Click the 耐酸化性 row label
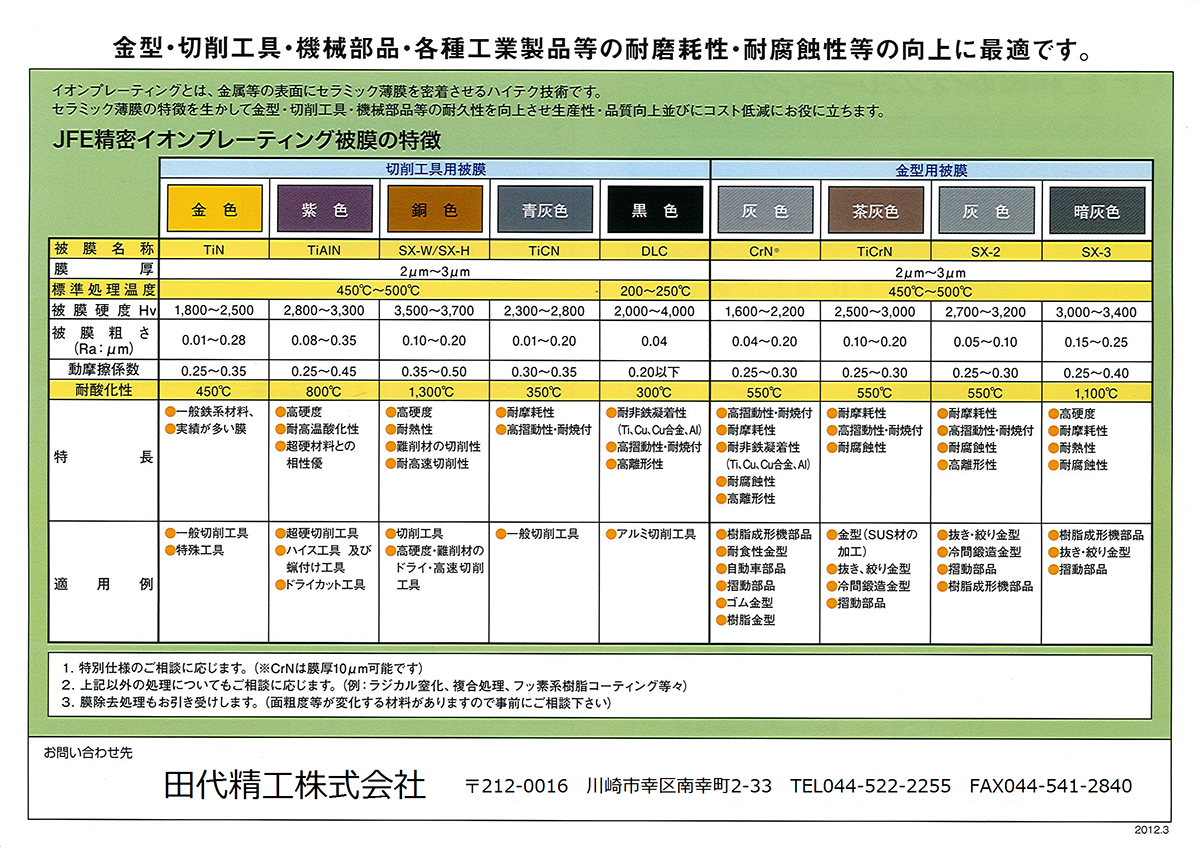The height and width of the screenshot is (847, 1200). pyautogui.click(x=104, y=391)
